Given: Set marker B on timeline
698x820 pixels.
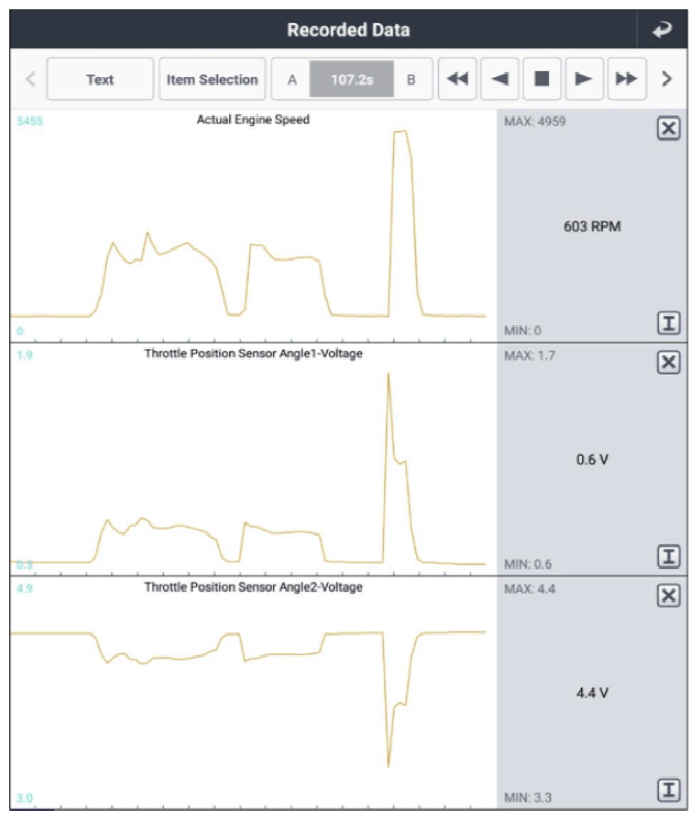Looking at the screenshot, I should click(x=411, y=80).
